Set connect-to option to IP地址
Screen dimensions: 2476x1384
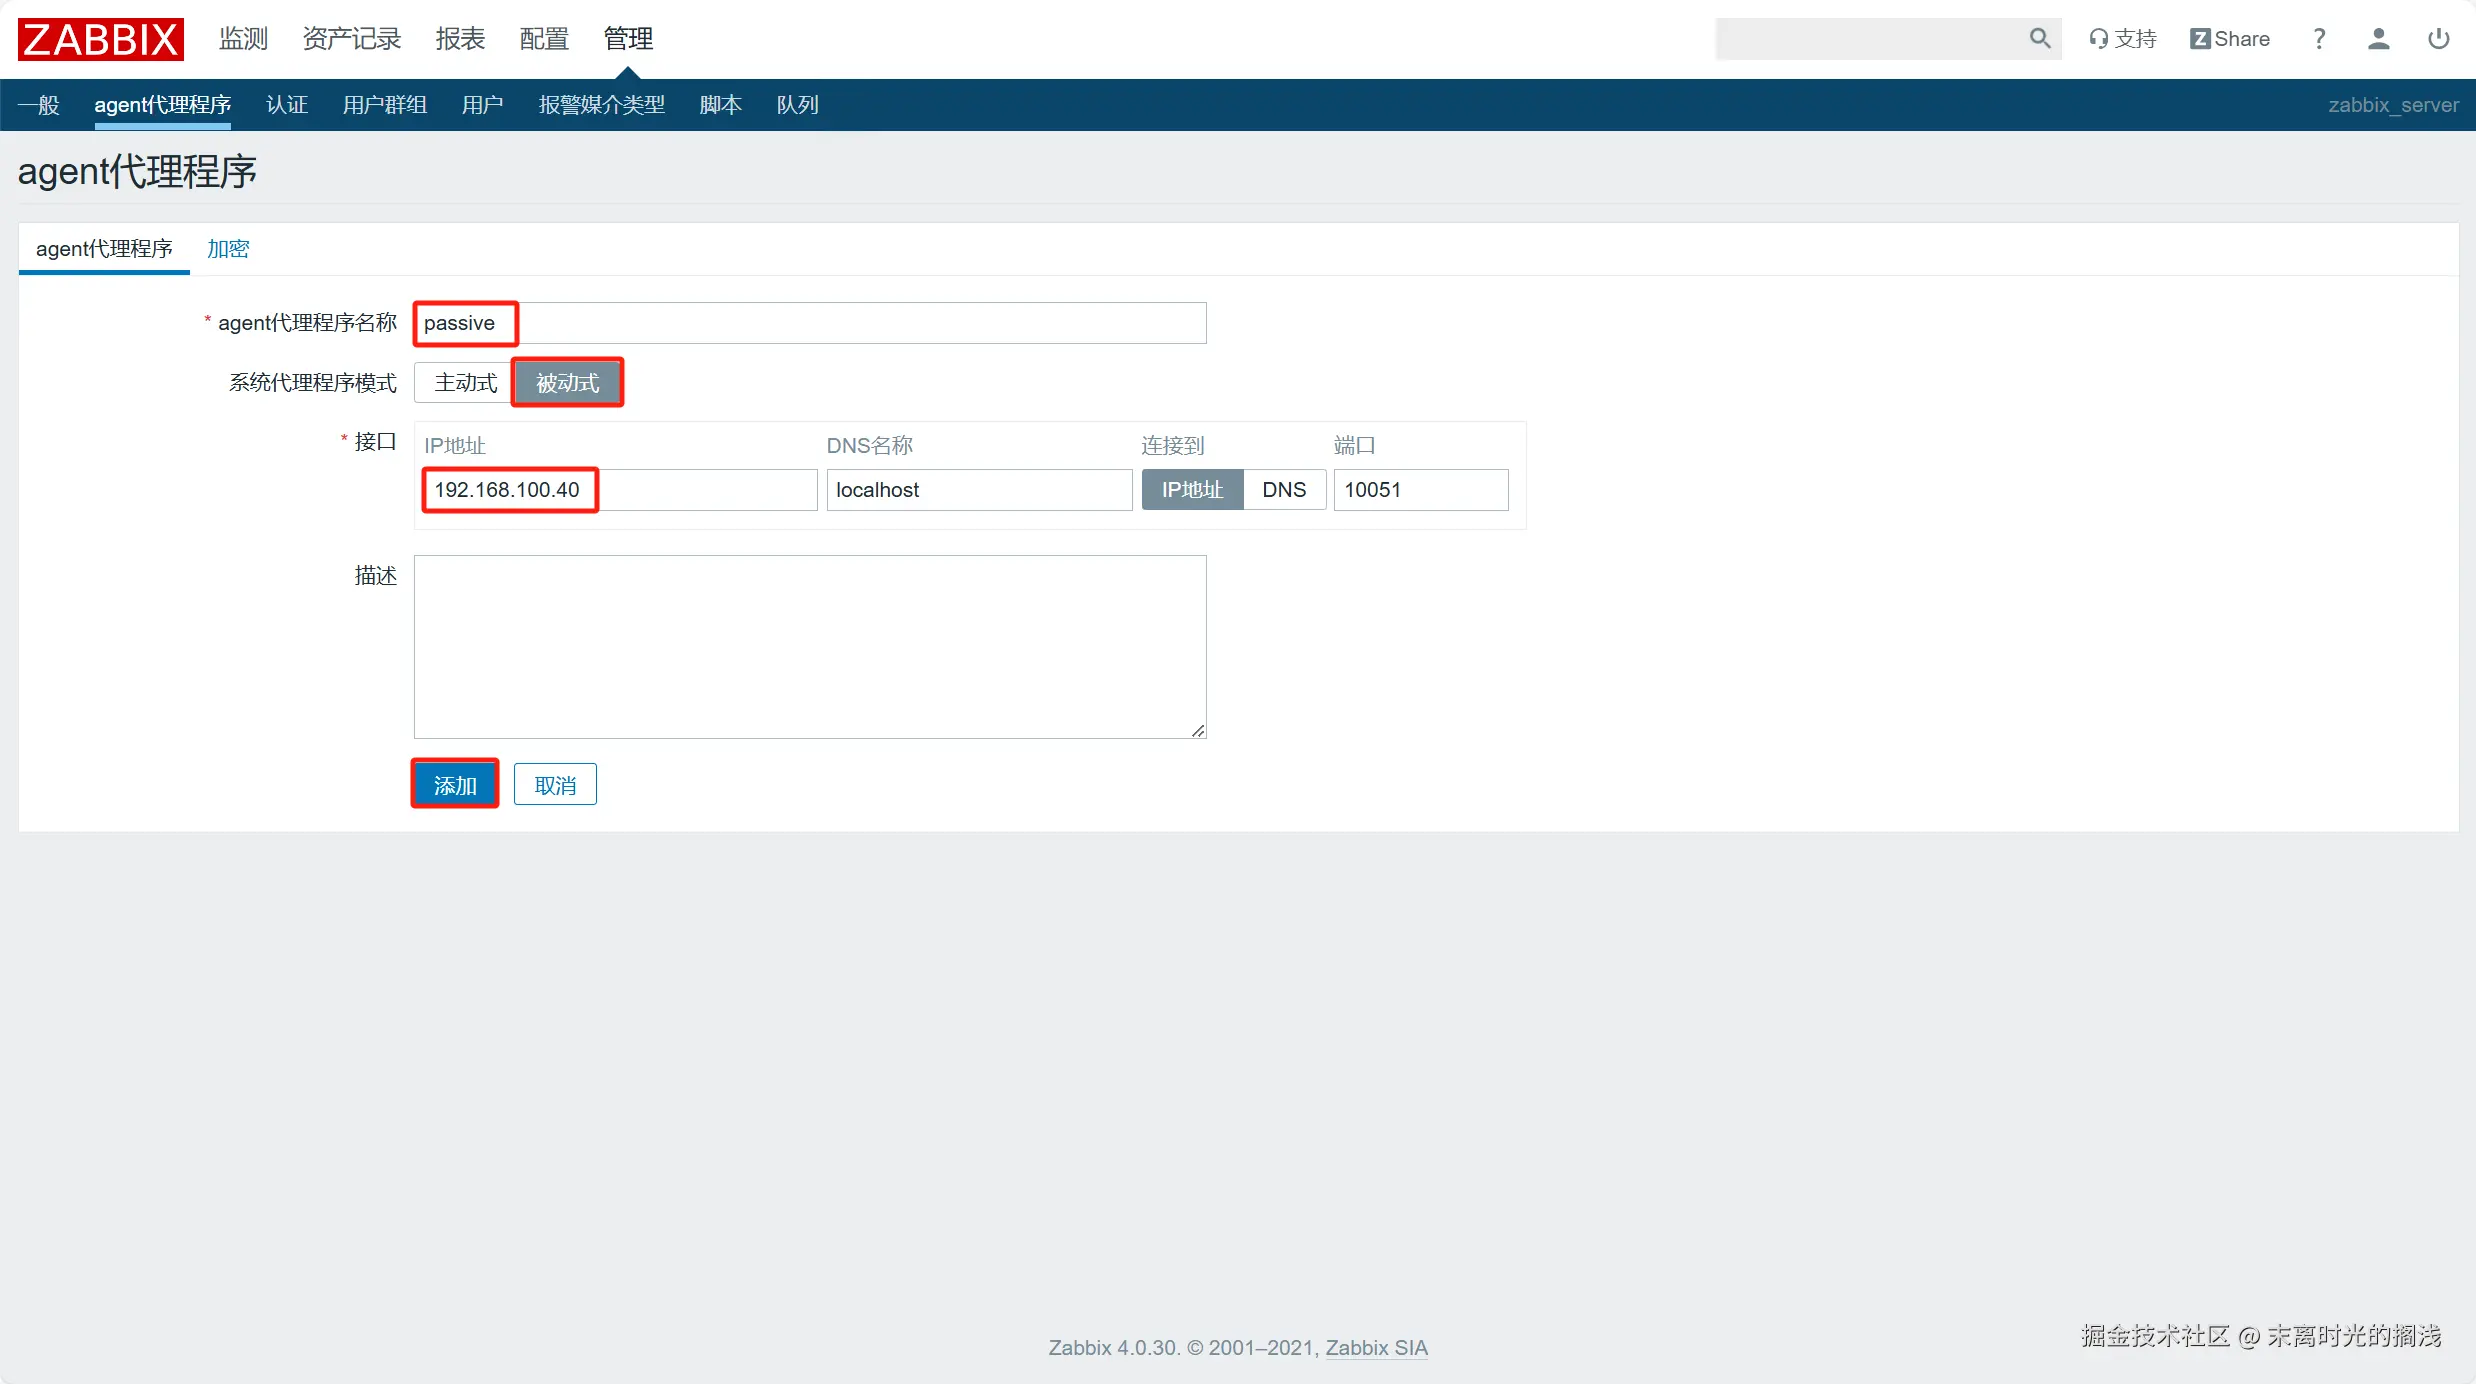[1192, 490]
